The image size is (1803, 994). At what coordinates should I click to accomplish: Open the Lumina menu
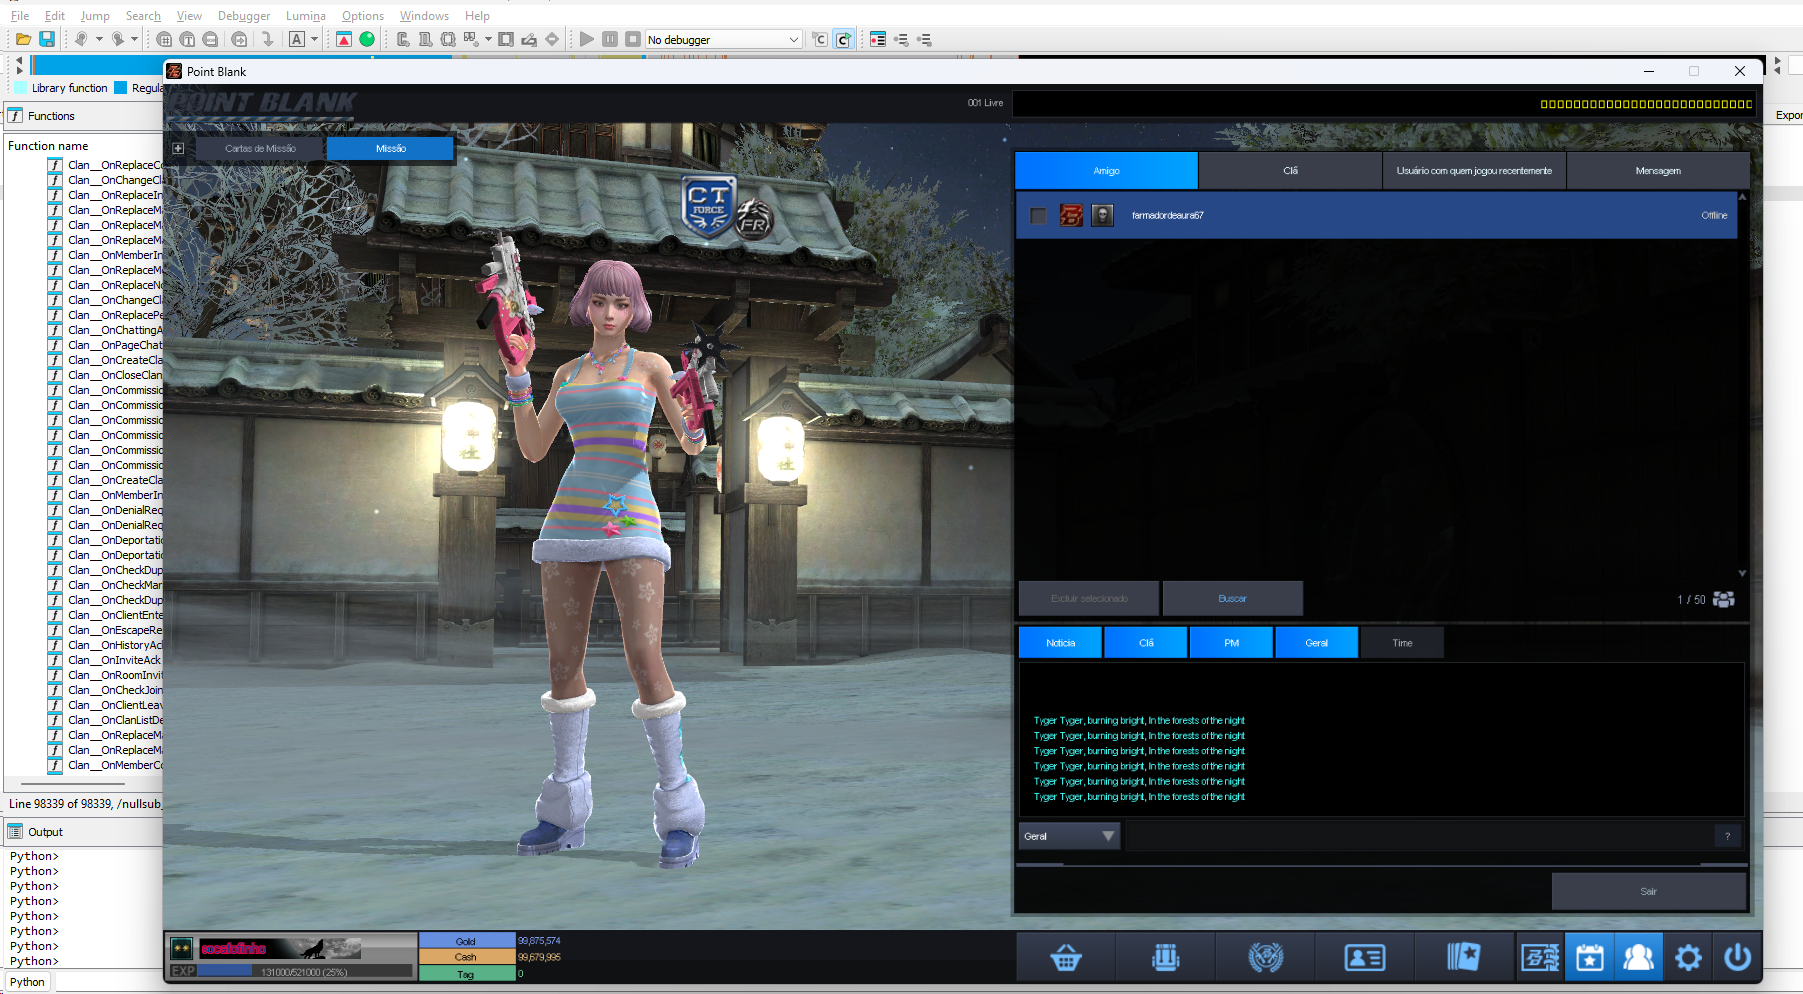tap(306, 15)
